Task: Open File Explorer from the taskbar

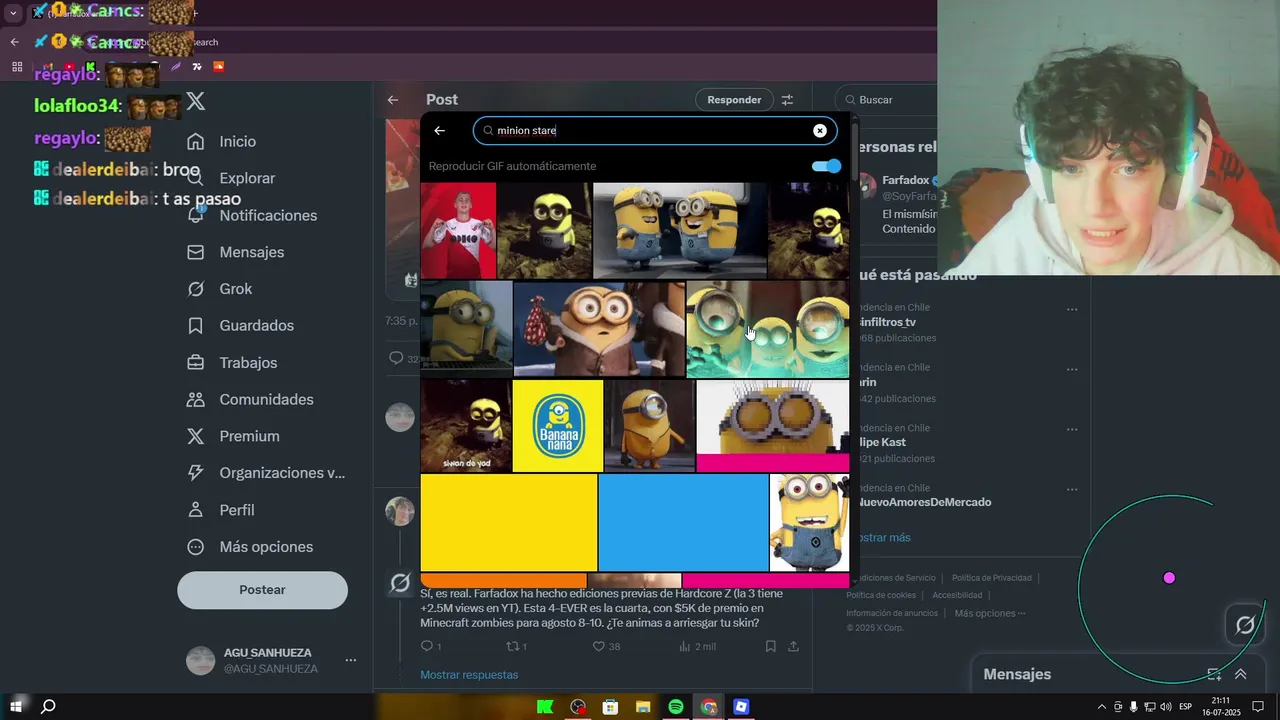Action: [643, 707]
